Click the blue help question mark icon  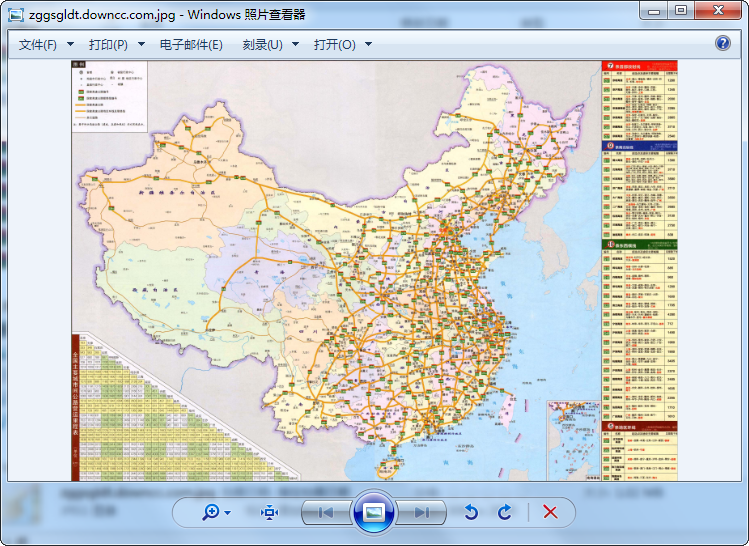pyautogui.click(x=723, y=43)
